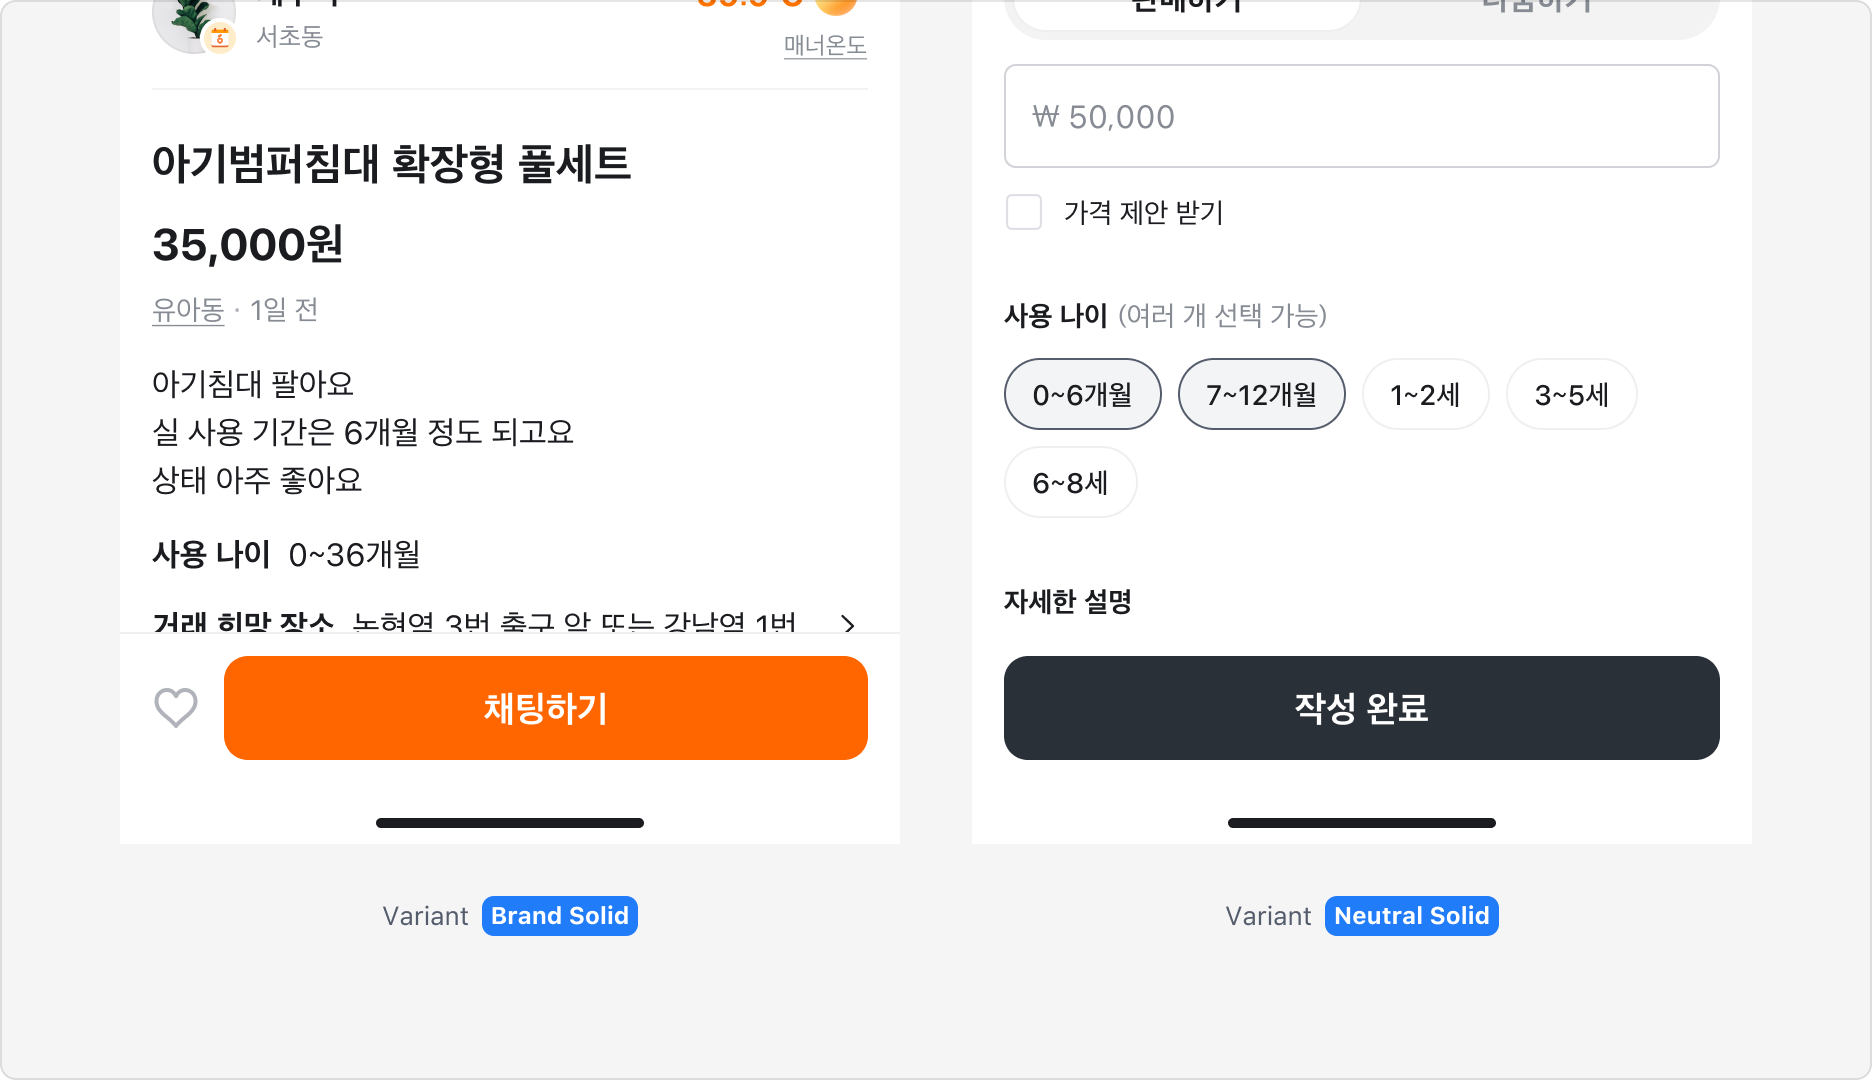Open the 유아동 category link
Screen dimensions: 1872x1080
coord(188,310)
